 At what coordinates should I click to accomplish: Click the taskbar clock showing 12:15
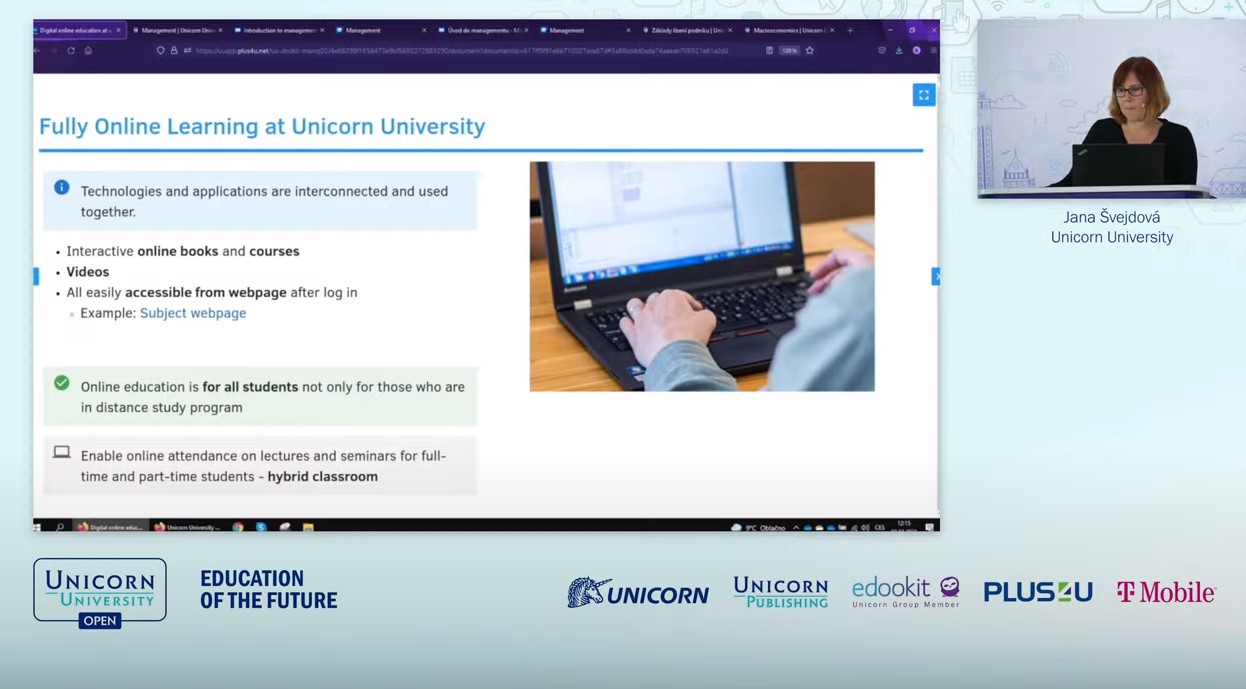pyautogui.click(x=905, y=526)
